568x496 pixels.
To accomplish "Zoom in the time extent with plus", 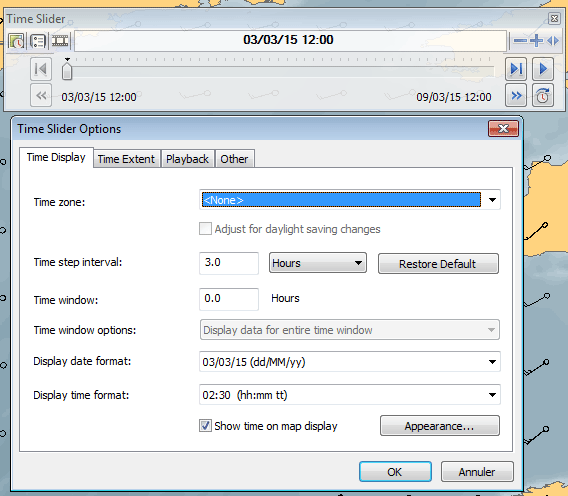I will click(x=536, y=41).
